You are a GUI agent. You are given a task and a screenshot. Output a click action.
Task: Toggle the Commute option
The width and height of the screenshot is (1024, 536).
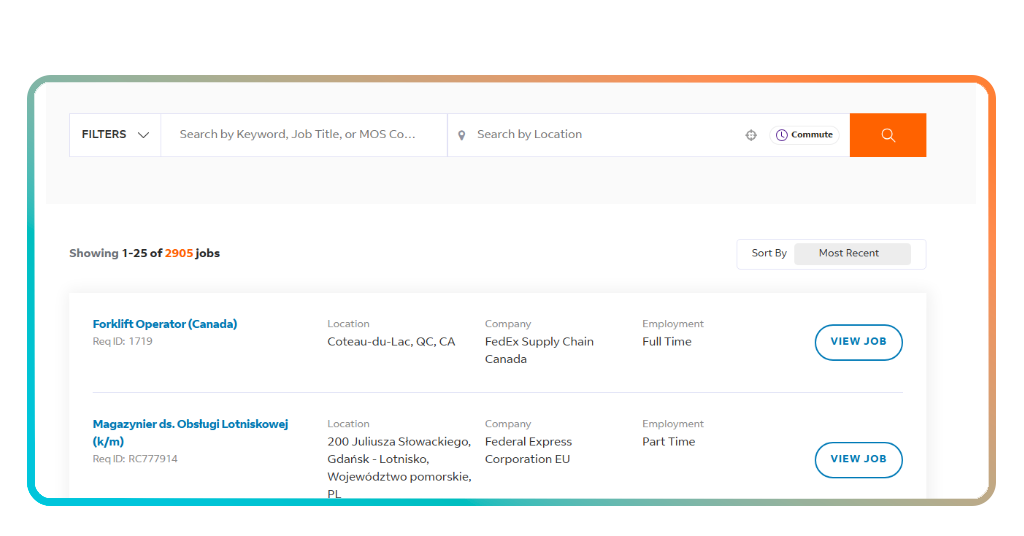tap(805, 134)
